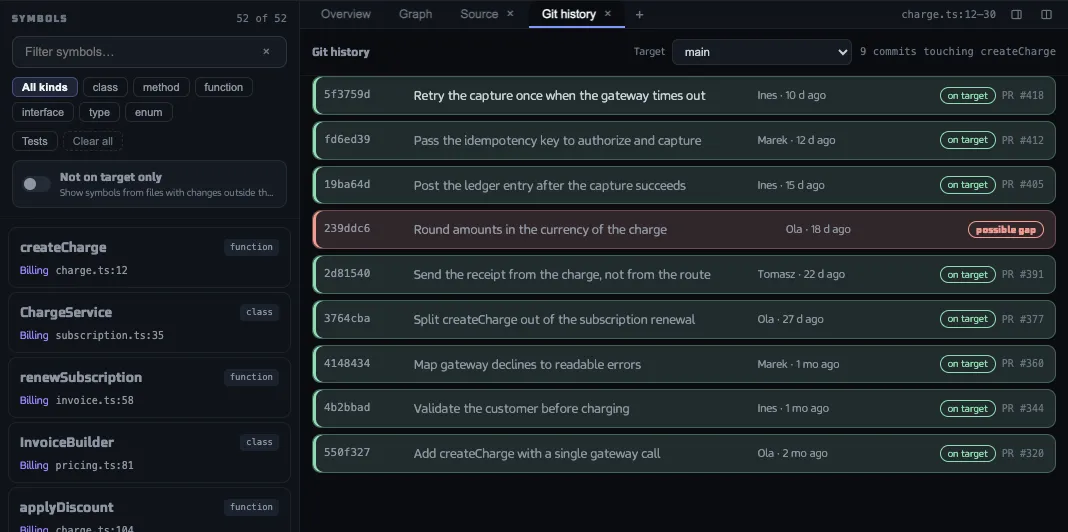The height and width of the screenshot is (532, 1068).
Task: Select the renewSubscription symbol card
Action: point(149,388)
